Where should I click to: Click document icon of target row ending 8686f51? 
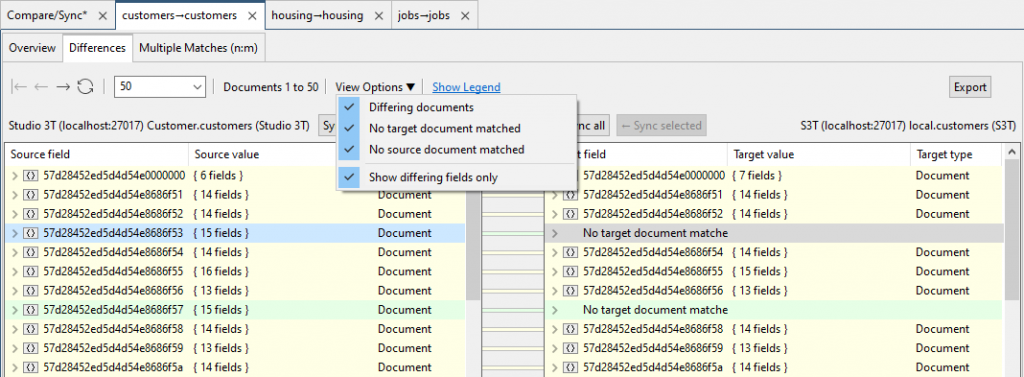(x=570, y=195)
